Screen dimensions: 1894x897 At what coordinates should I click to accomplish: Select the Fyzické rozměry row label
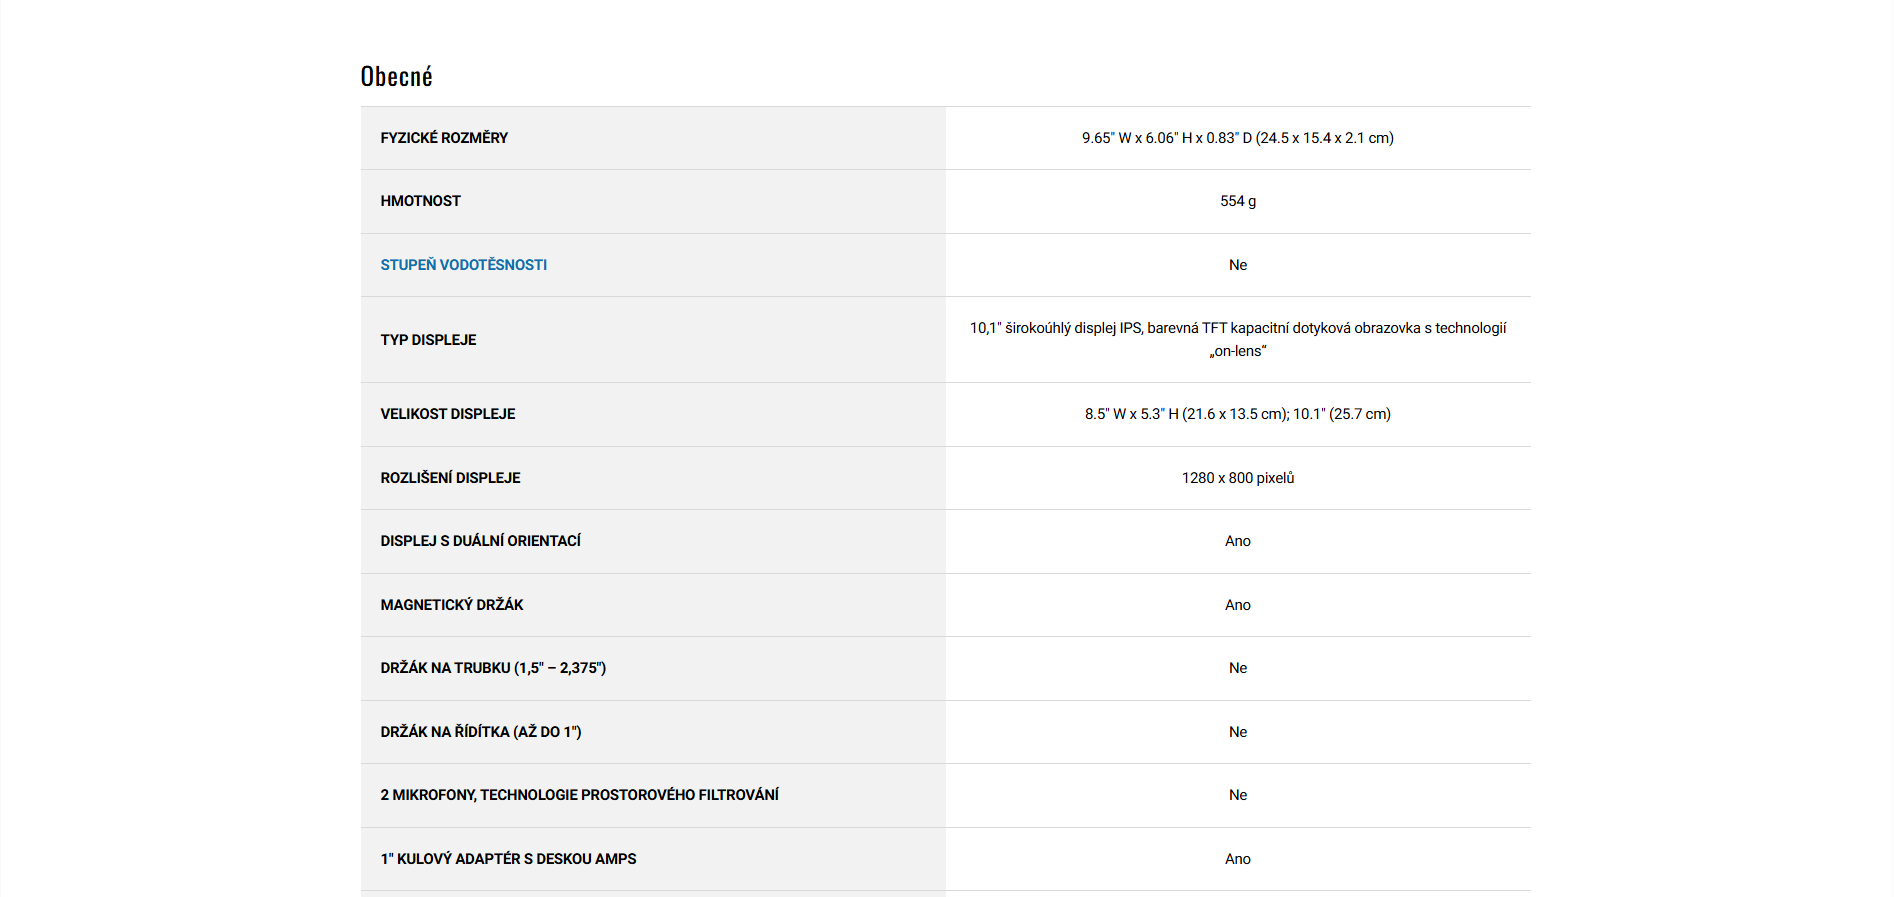point(444,138)
